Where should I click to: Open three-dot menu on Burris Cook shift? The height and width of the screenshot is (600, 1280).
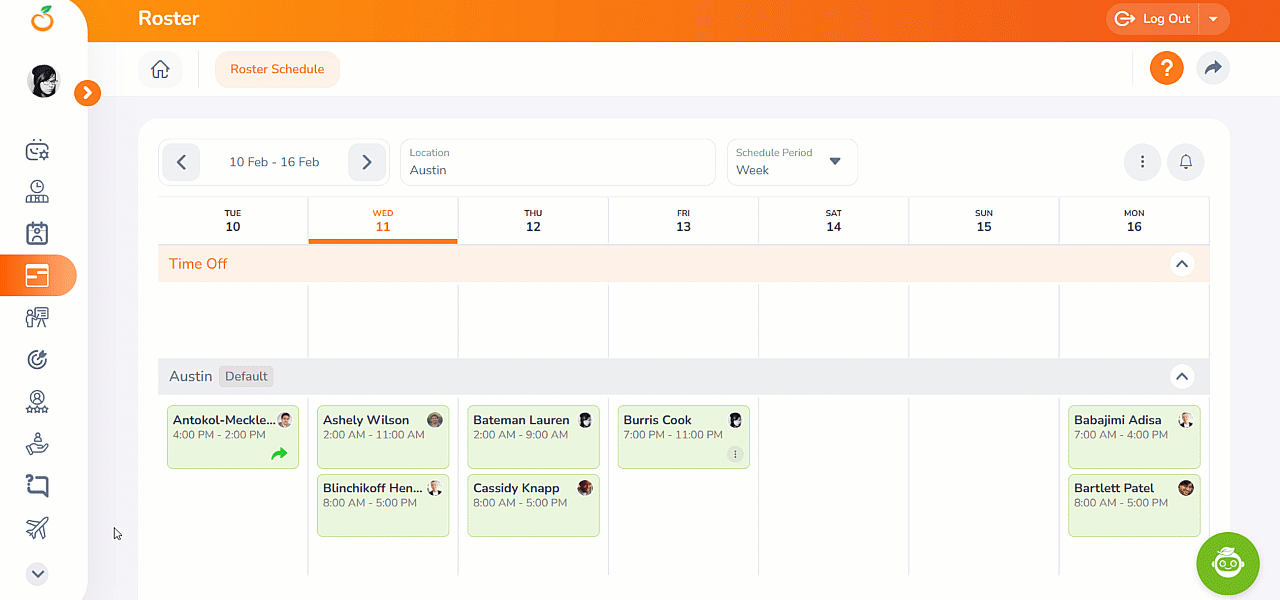coord(735,454)
